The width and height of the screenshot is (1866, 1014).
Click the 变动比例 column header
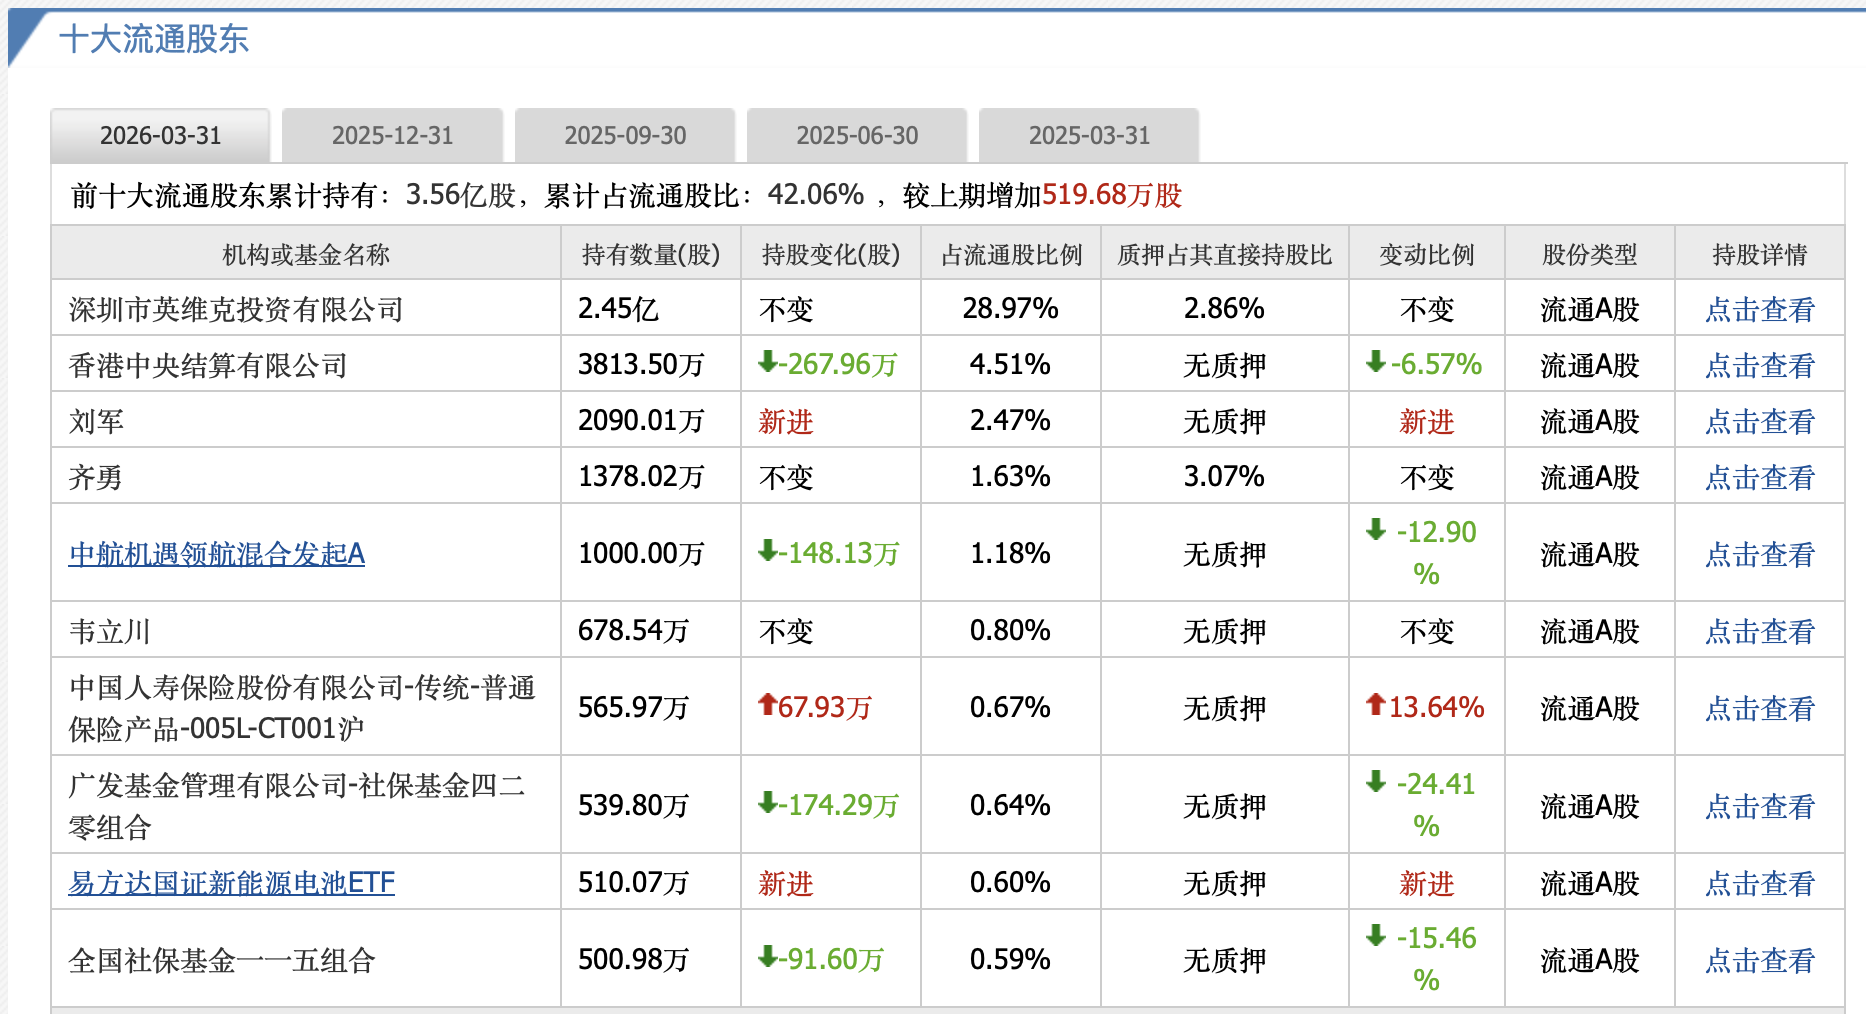(1426, 255)
